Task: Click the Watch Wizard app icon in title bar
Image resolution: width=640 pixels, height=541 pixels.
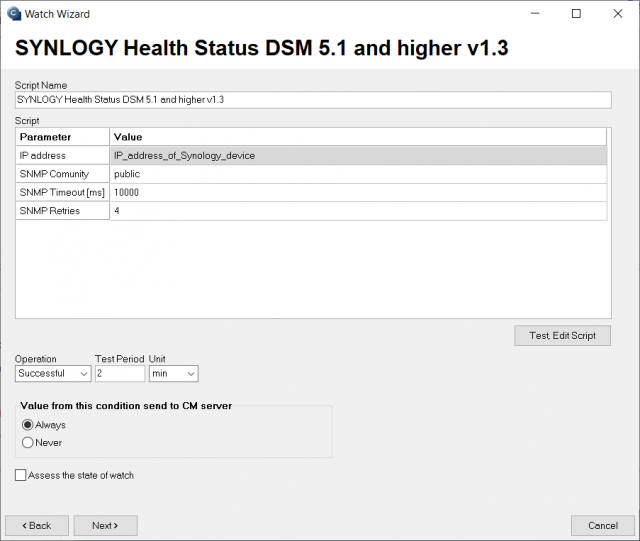Action: coord(14,14)
